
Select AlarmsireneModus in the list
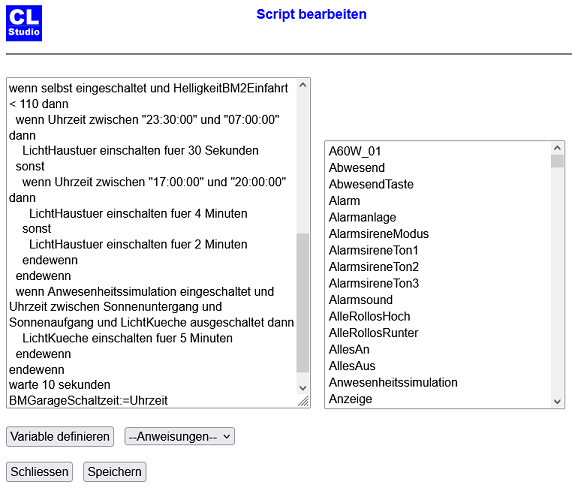coord(379,234)
